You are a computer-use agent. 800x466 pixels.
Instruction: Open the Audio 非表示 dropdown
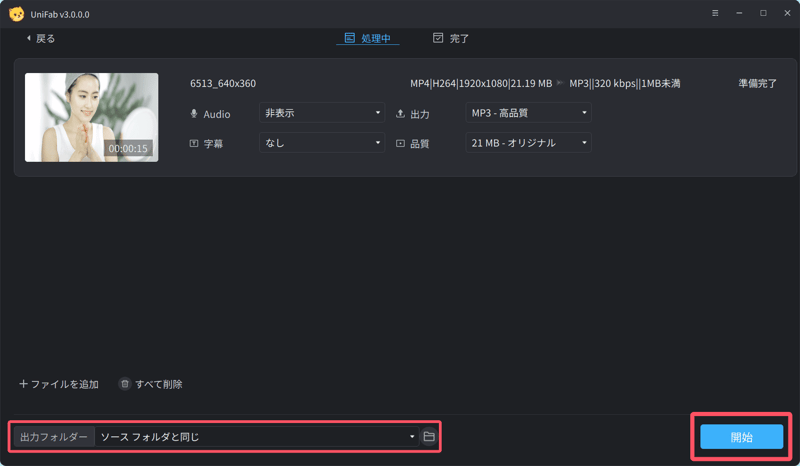(x=321, y=113)
